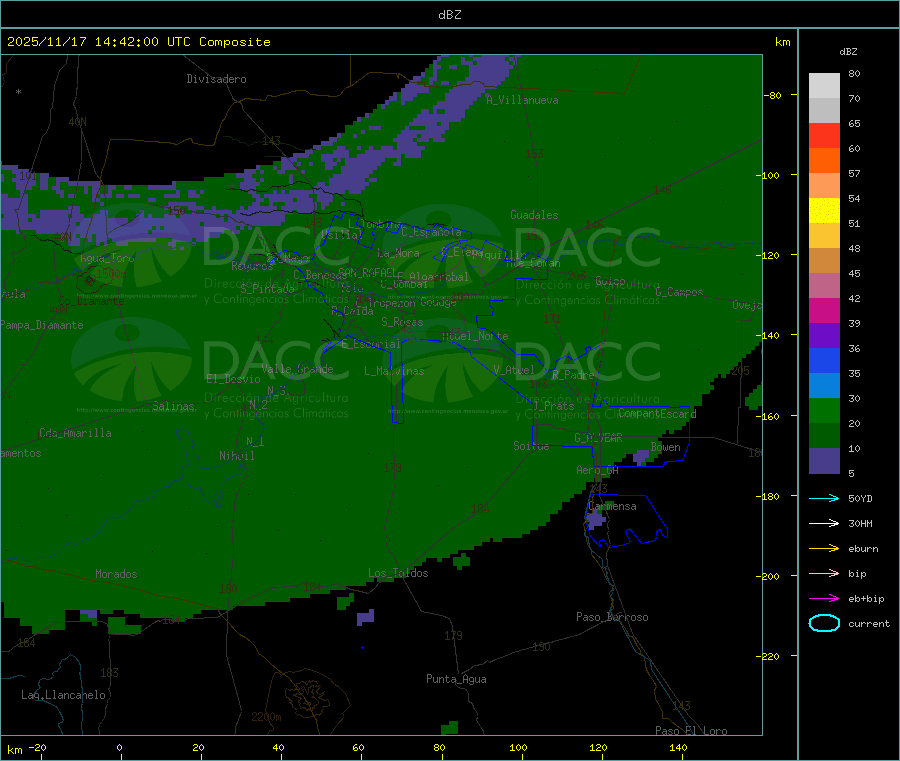Viewport: 900px width, 761px height.
Task: Click the 'Cds_Amarilla' map label
Action: point(75,433)
